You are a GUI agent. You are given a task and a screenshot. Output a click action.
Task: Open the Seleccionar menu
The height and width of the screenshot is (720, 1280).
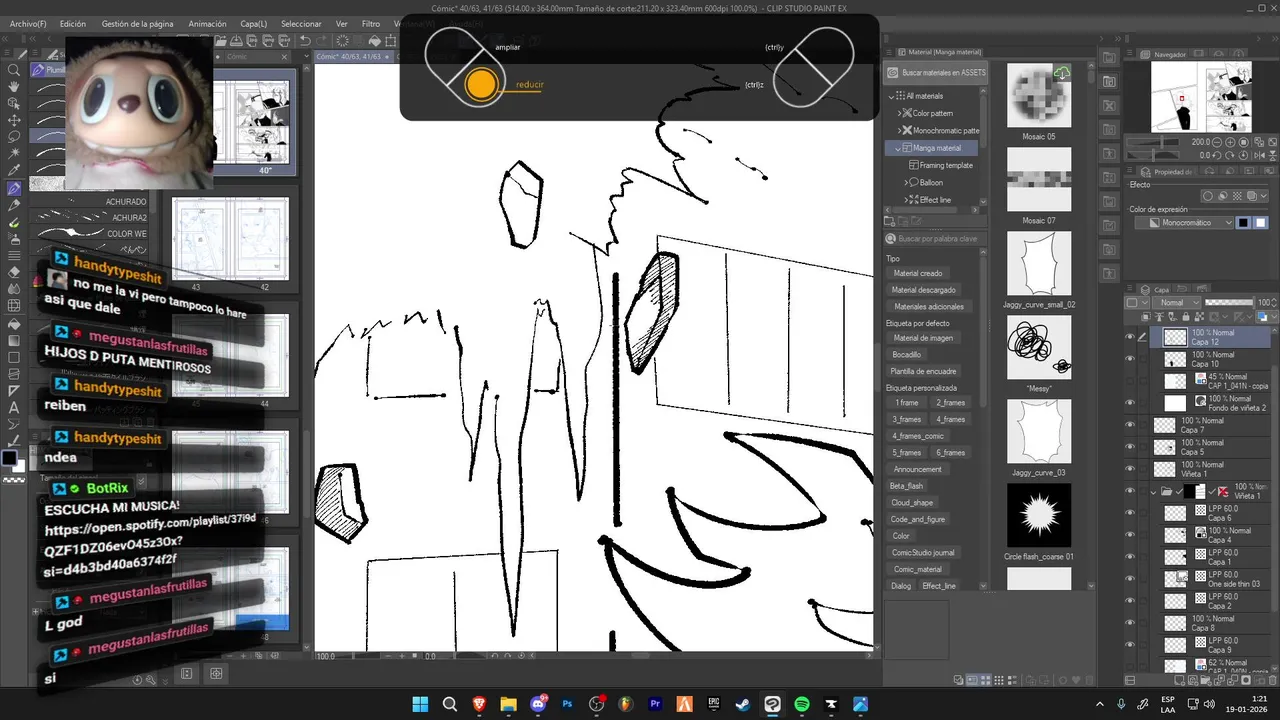[x=301, y=23]
